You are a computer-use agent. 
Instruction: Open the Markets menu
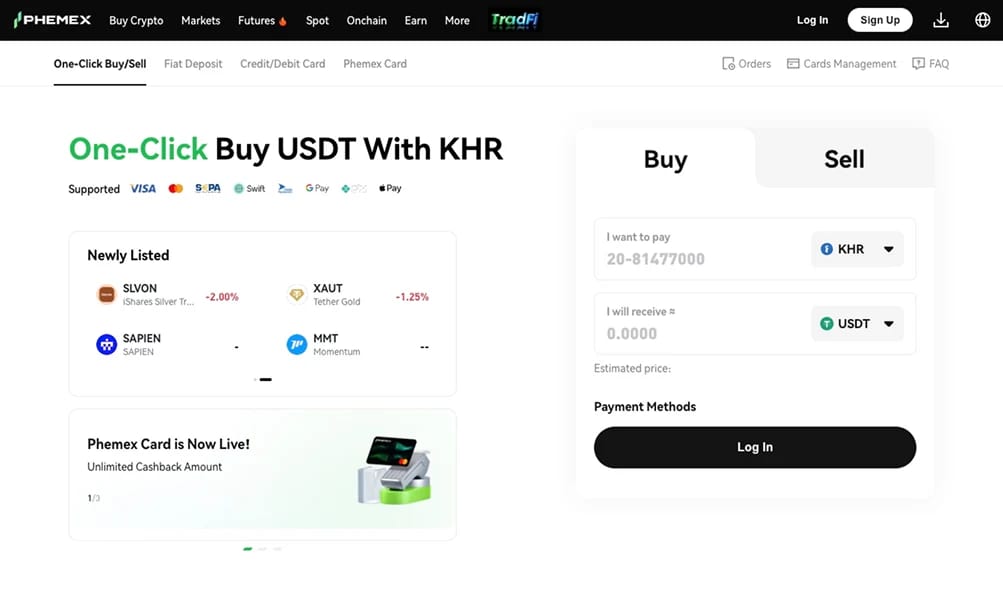[200, 20]
